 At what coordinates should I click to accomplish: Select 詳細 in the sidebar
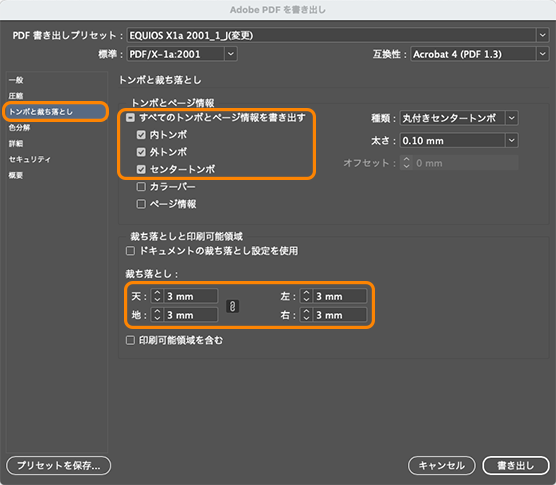16,143
